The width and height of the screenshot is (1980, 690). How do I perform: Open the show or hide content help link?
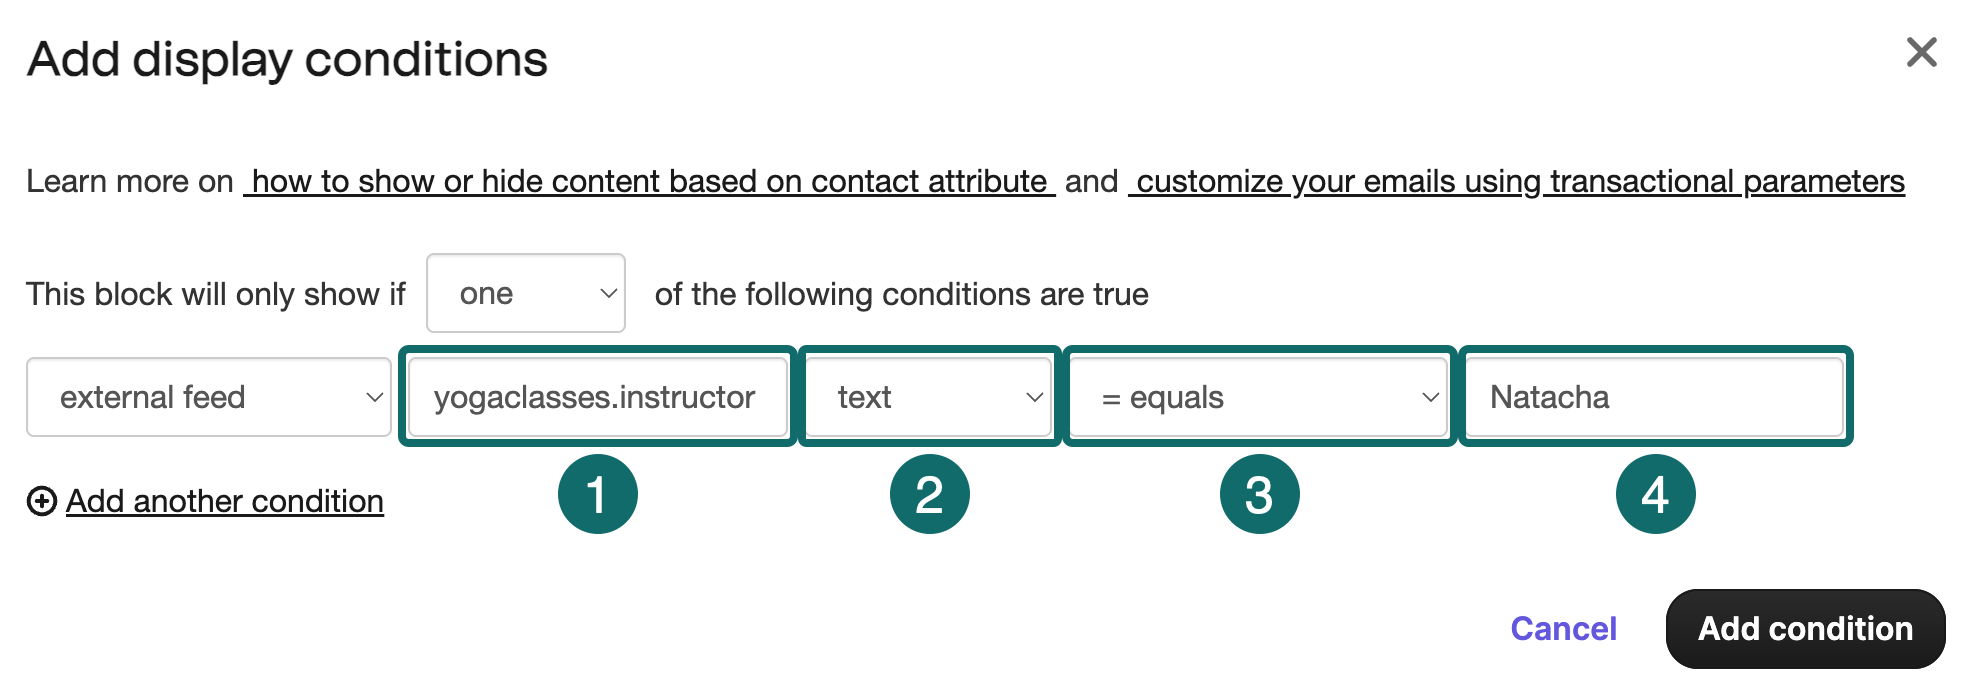(x=649, y=181)
